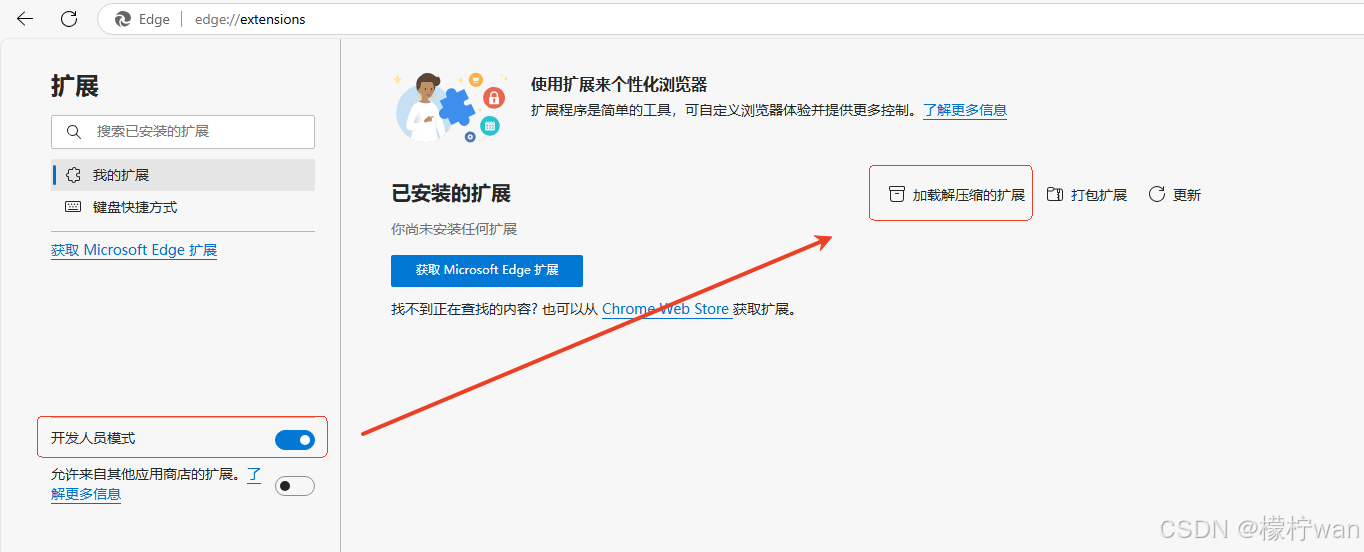Click the keyboard icon beside 键盘快捷方式

tap(73, 207)
